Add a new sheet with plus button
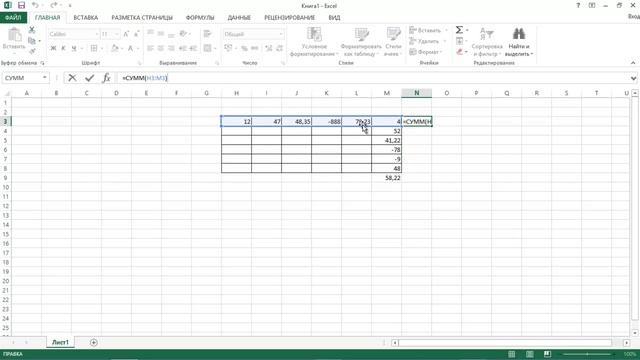The width and height of the screenshot is (640, 360). [93, 342]
